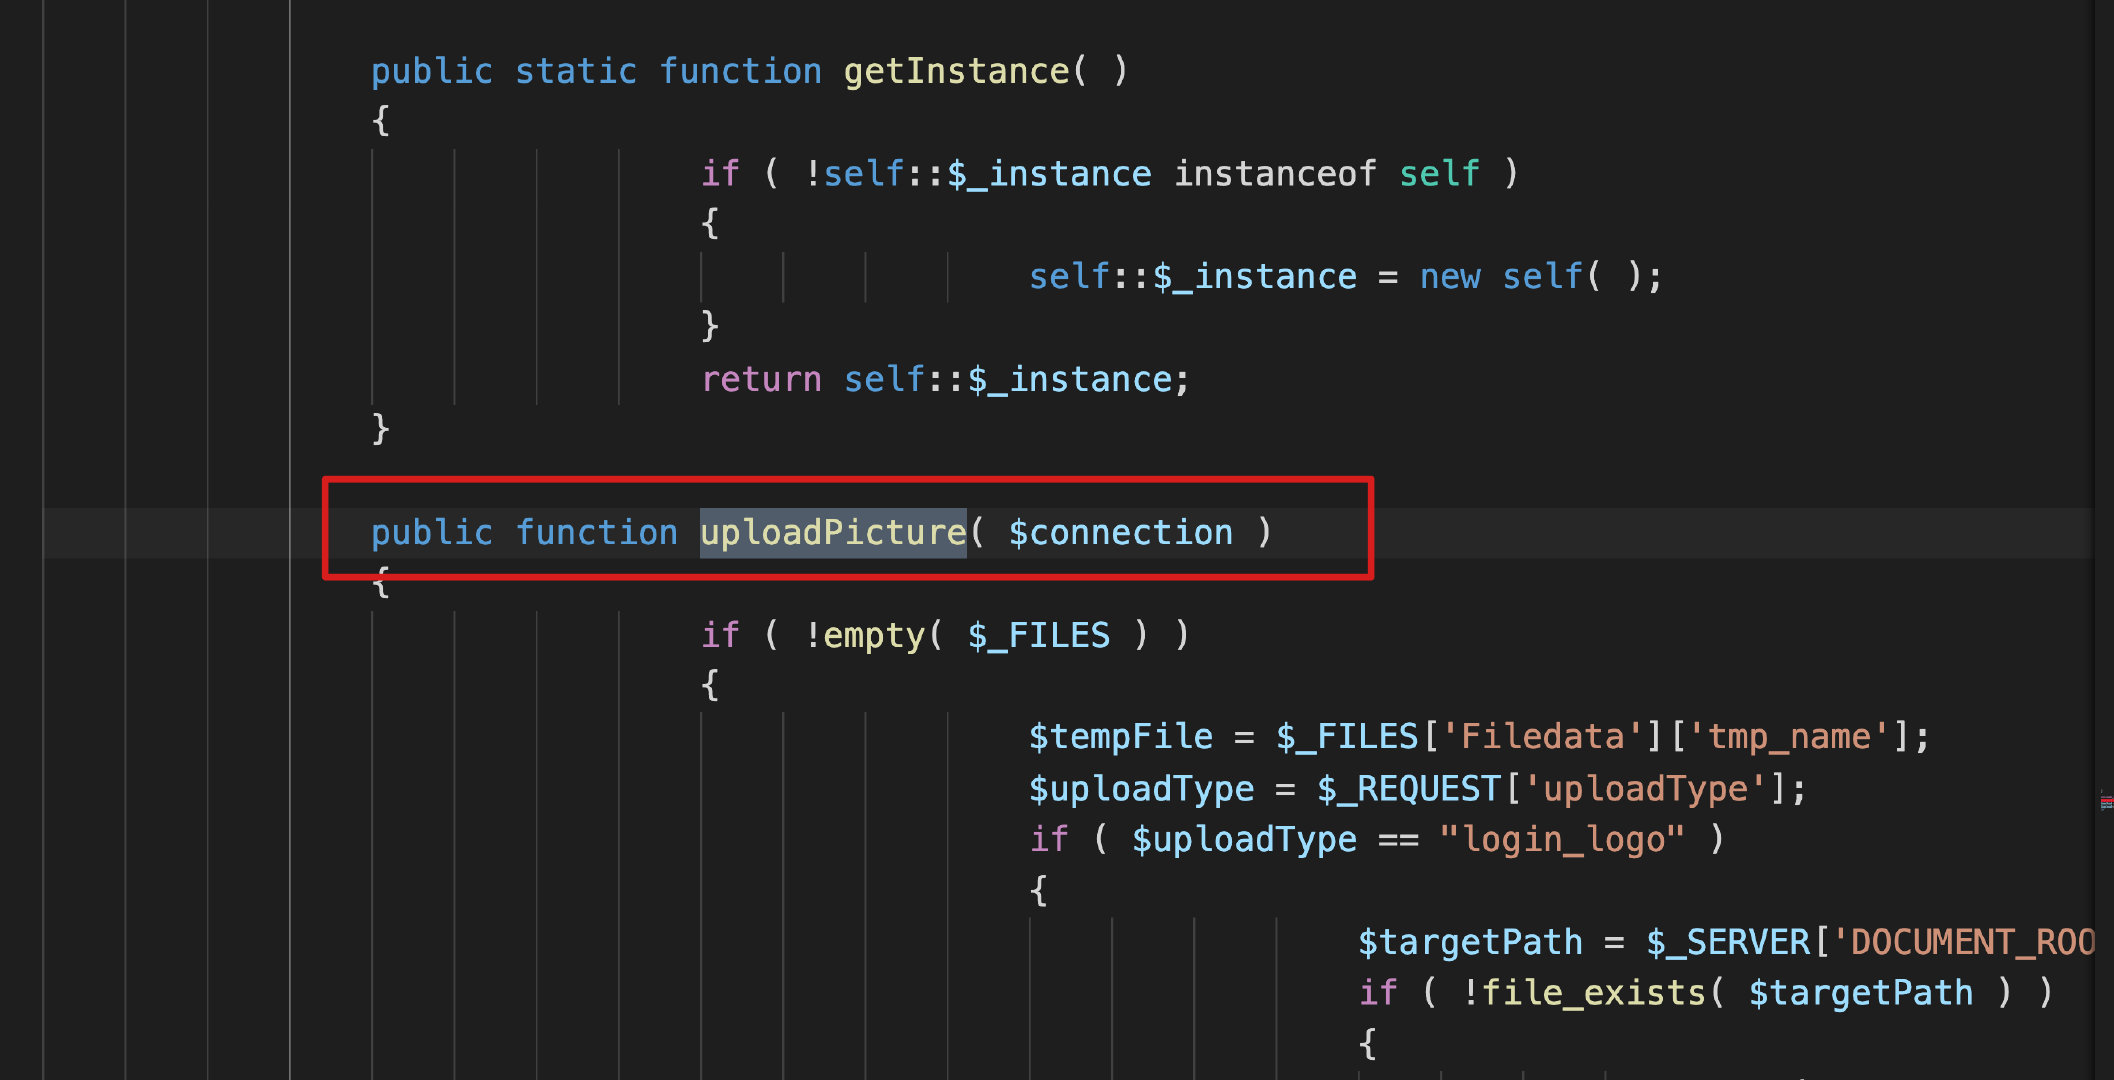
Task: Click the file_exists function call
Action: [x=1593, y=993]
